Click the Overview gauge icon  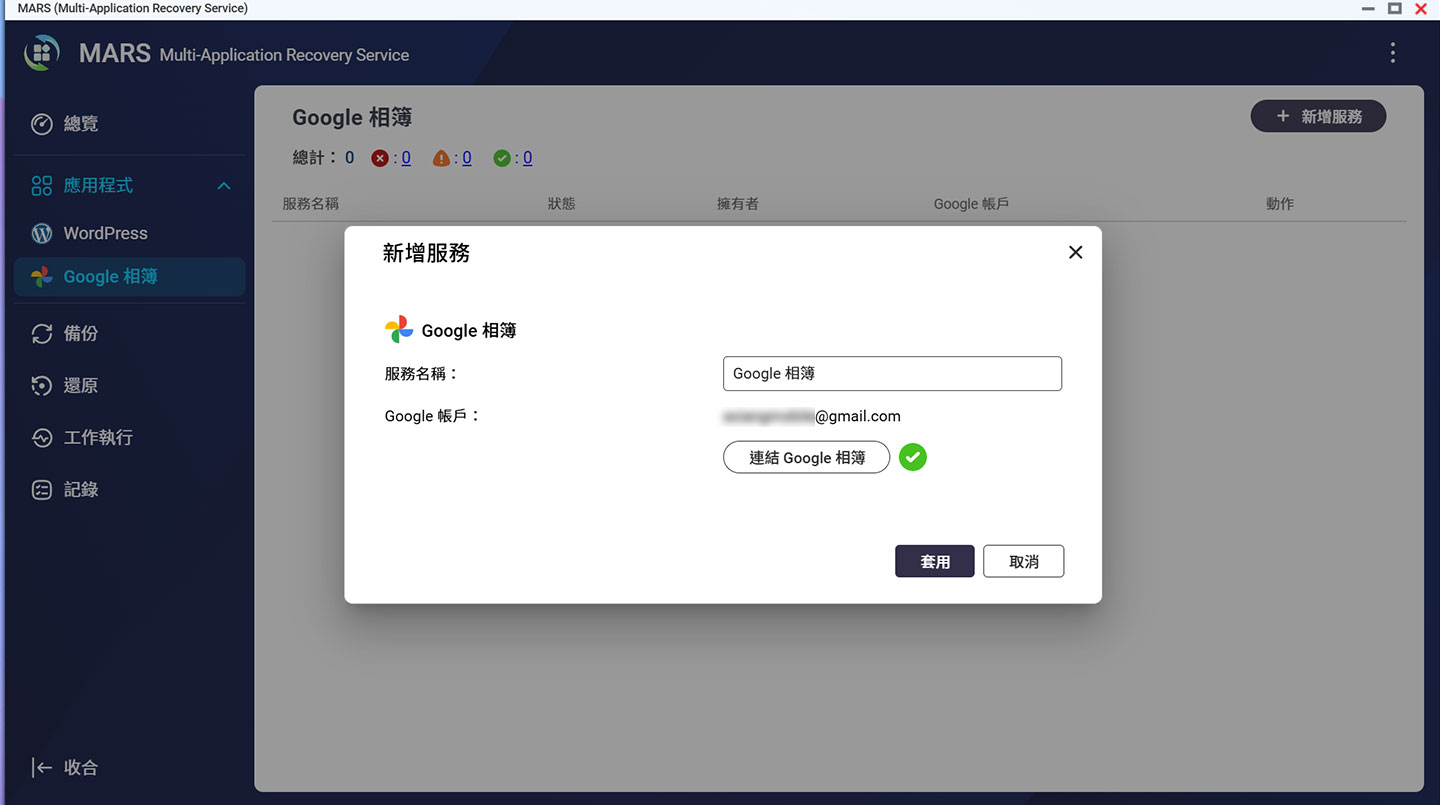(x=42, y=124)
